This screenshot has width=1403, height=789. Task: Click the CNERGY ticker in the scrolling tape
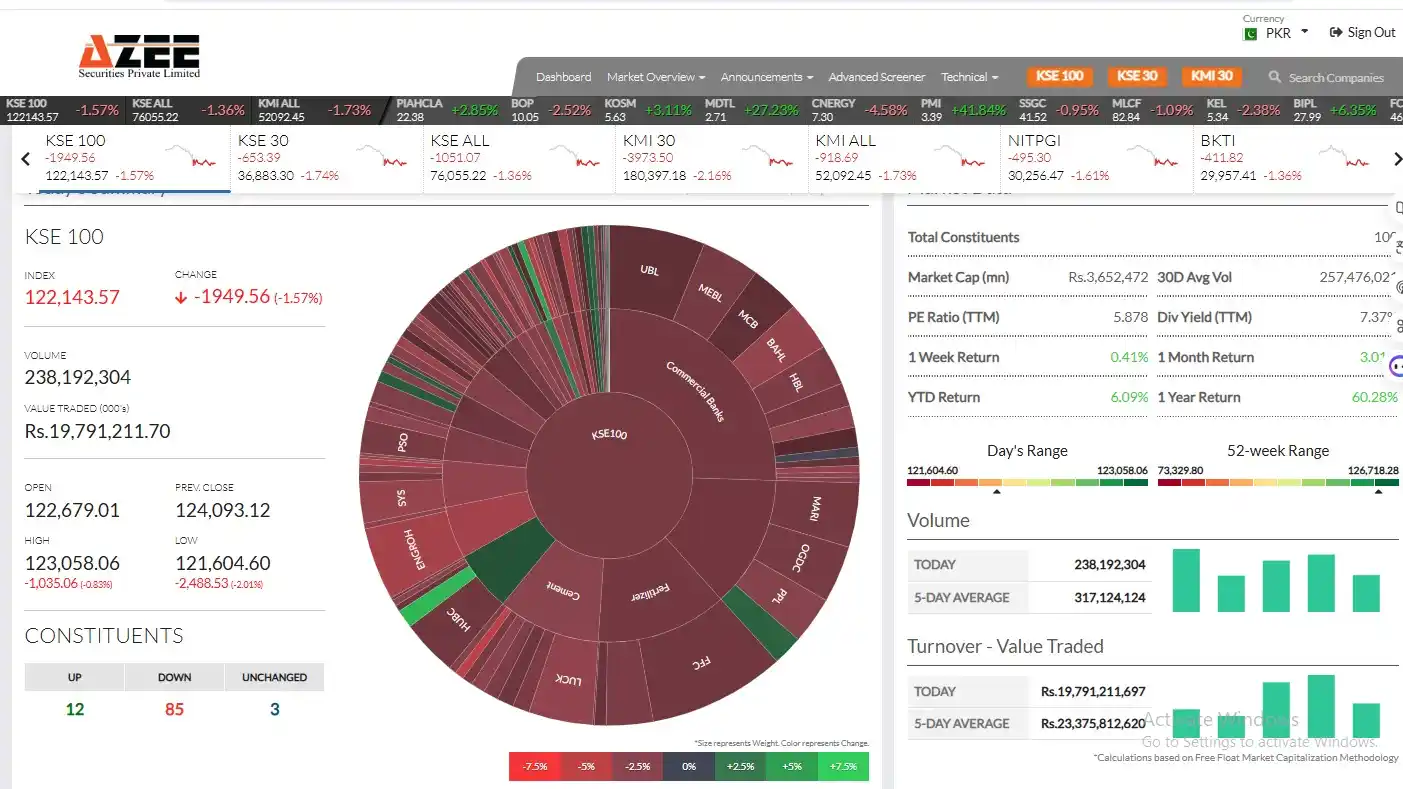859,110
